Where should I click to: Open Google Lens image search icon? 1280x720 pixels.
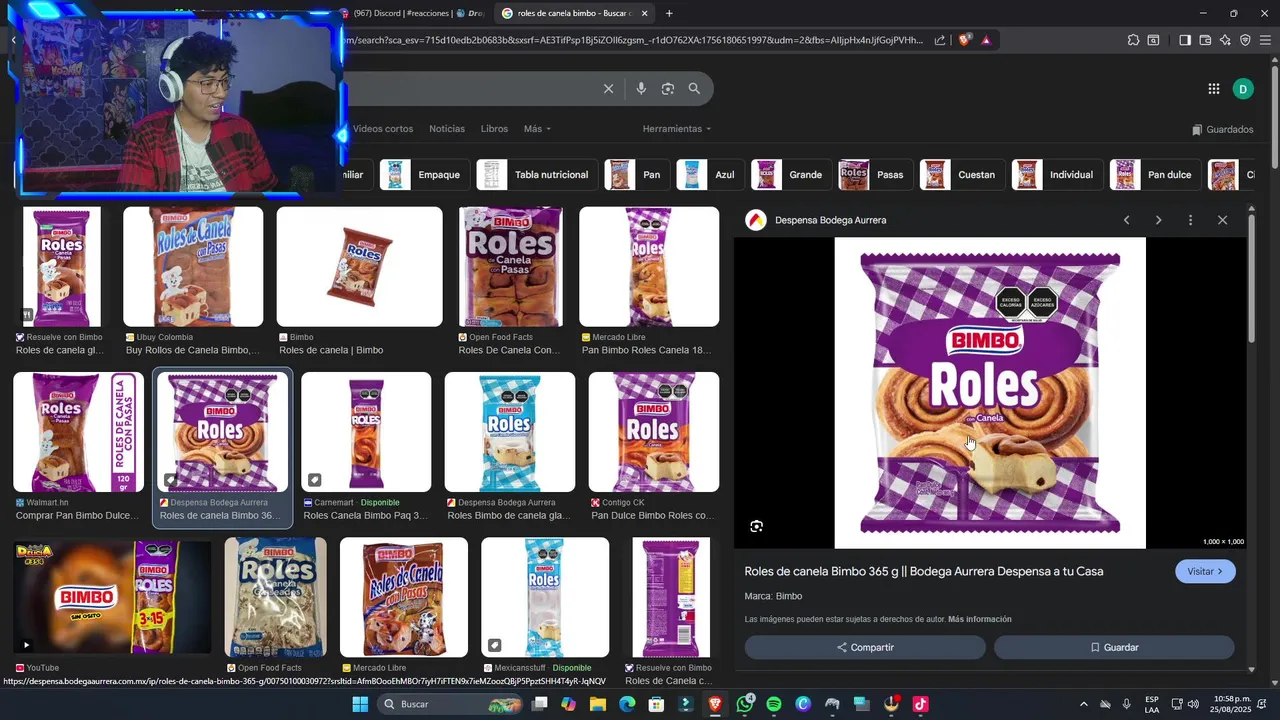(x=668, y=89)
